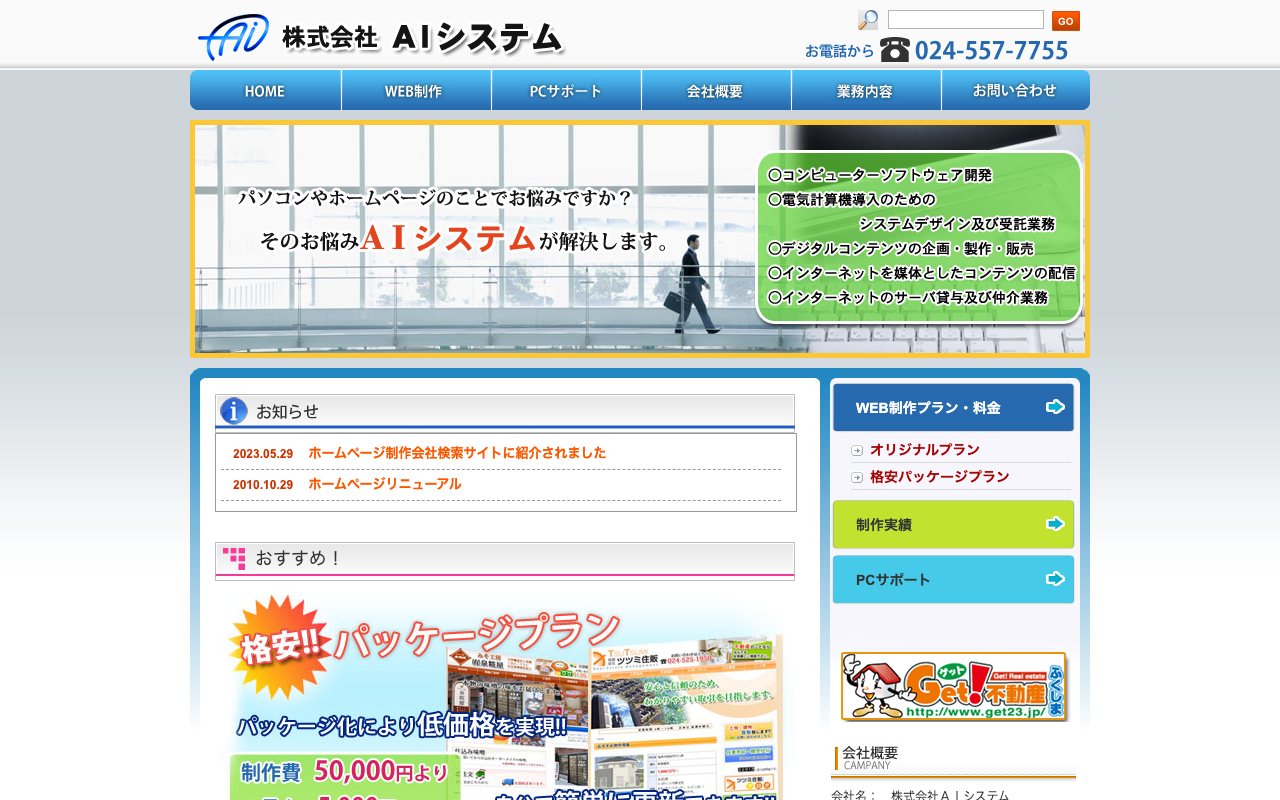Click the bullet icon beside オリジナルプラン
The width and height of the screenshot is (1280, 800).
tap(857, 451)
